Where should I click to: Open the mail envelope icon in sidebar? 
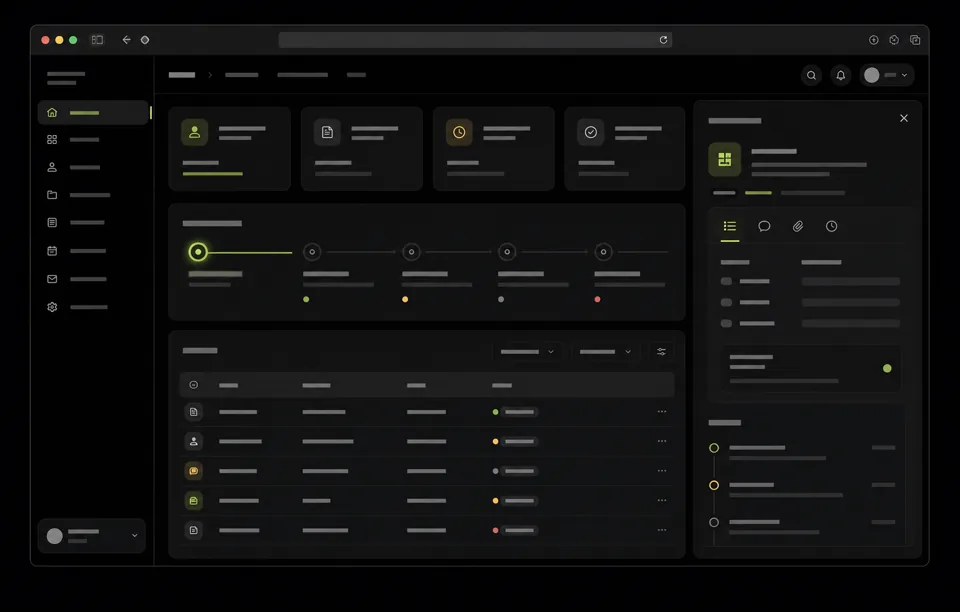coord(52,279)
